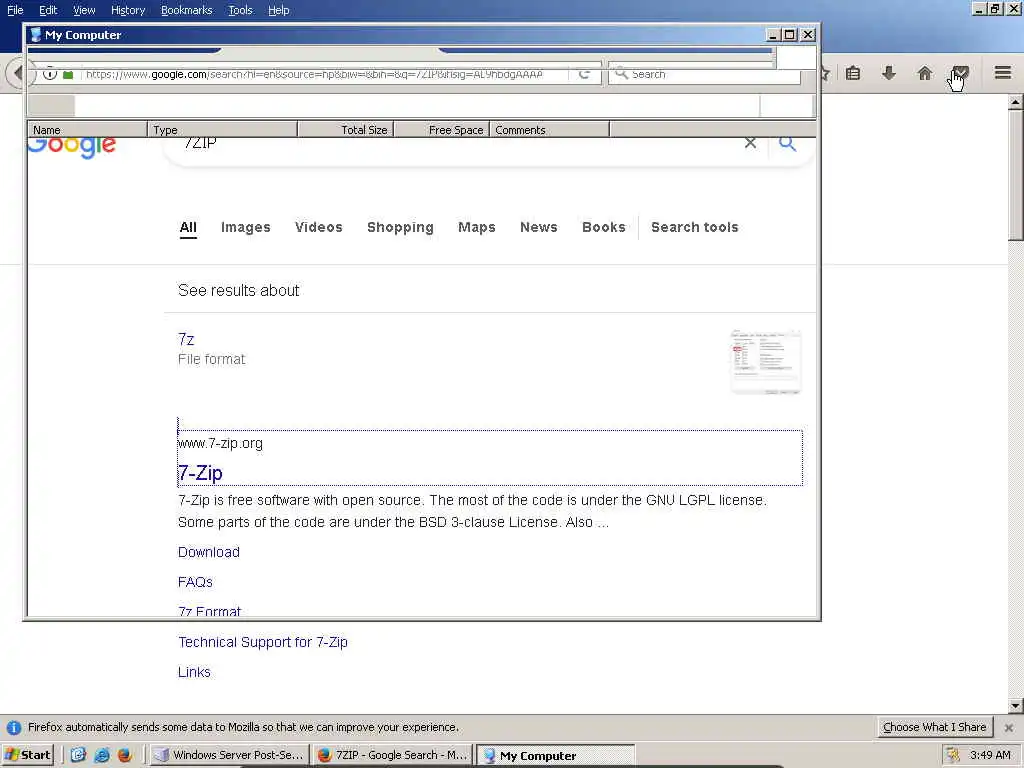This screenshot has width=1024, height=768.
Task: Click the Firefox back arrow button
Action: 16,73
